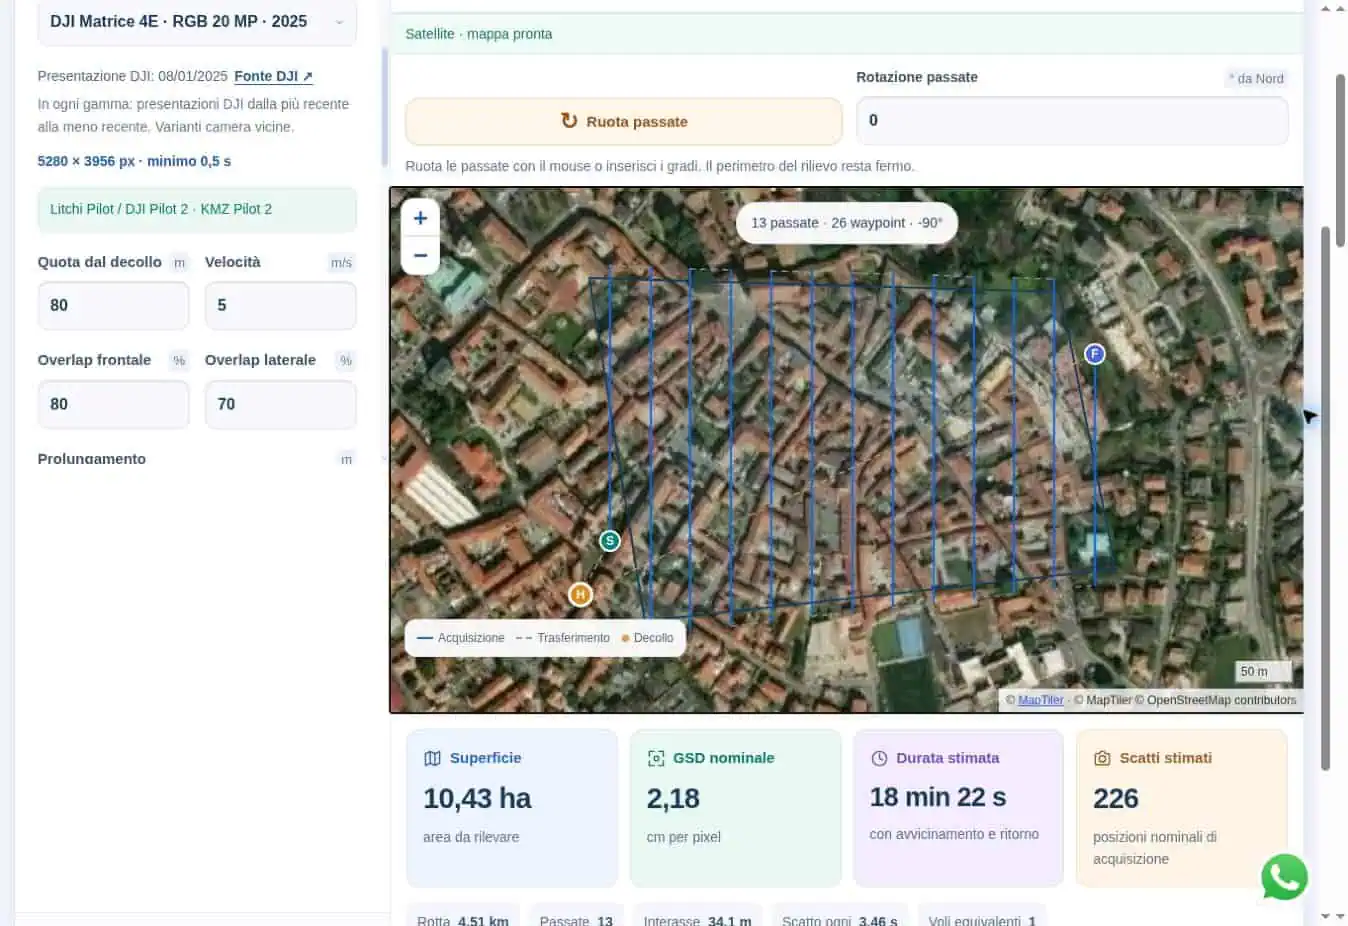Select the 2,18 GSD value

tap(673, 798)
